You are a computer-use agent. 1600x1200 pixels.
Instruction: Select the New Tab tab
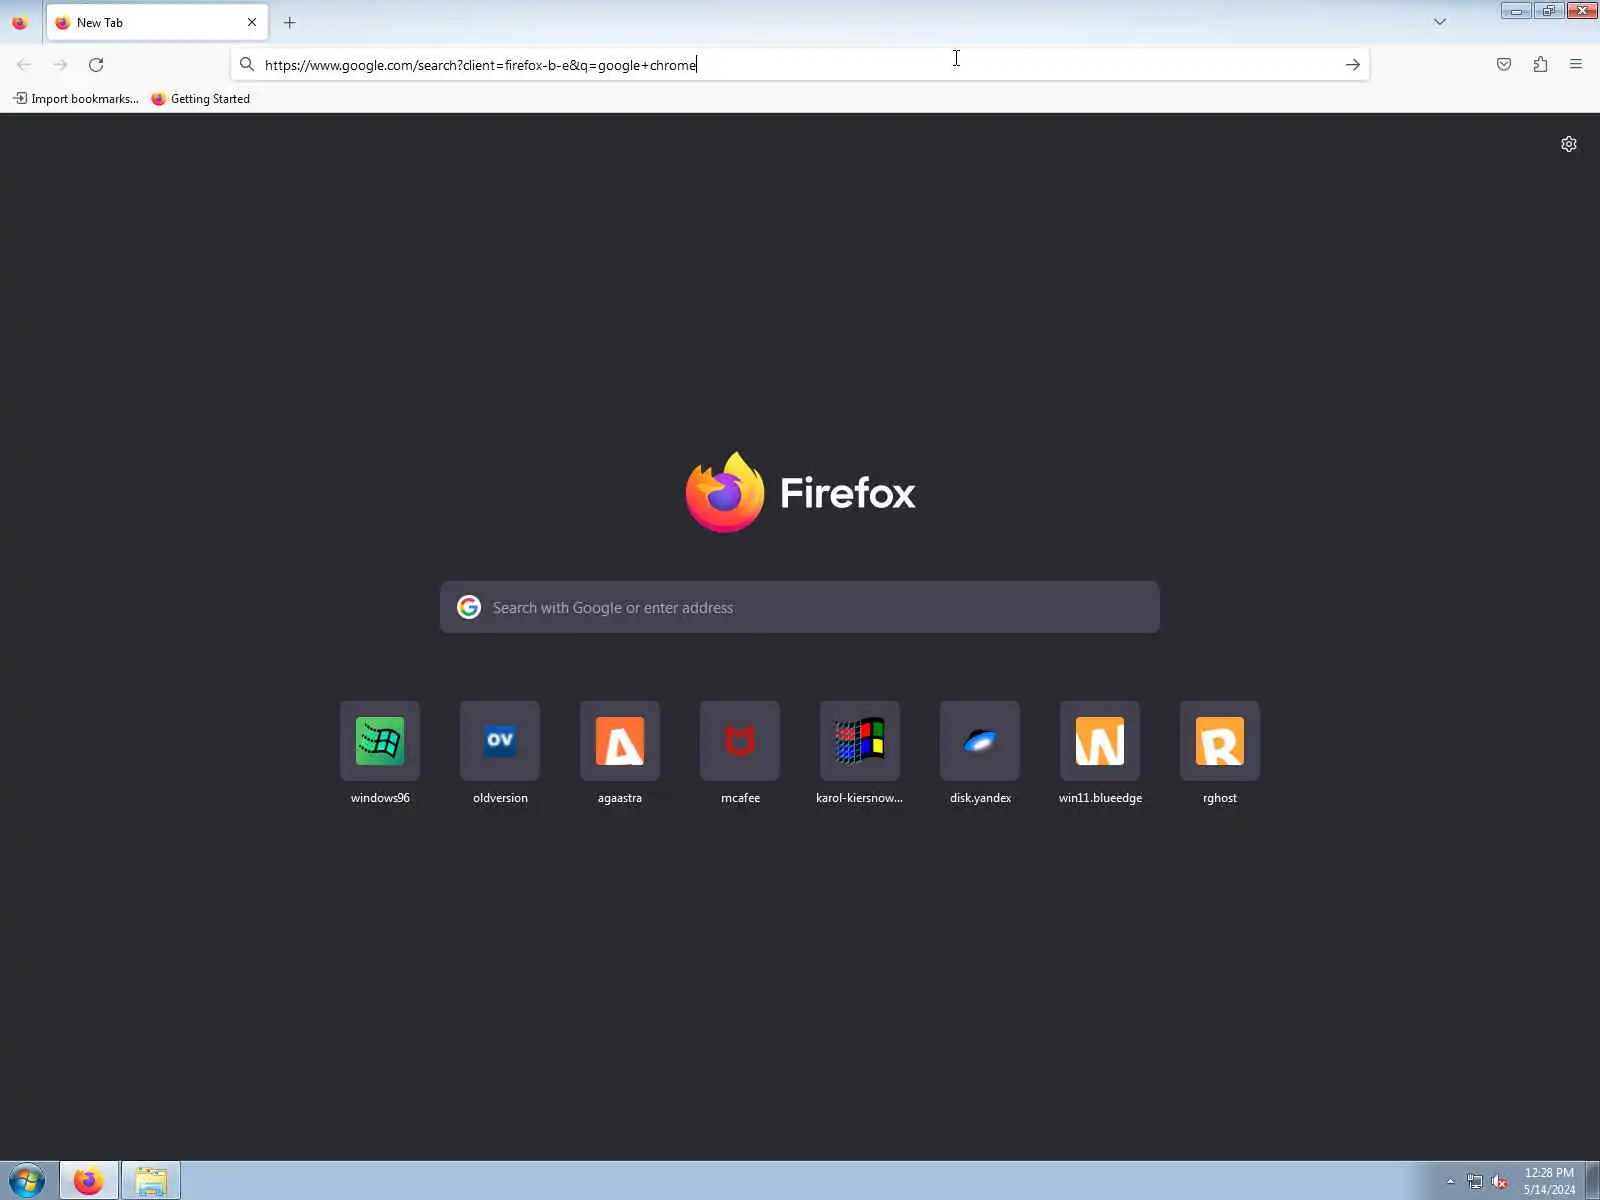click(157, 22)
